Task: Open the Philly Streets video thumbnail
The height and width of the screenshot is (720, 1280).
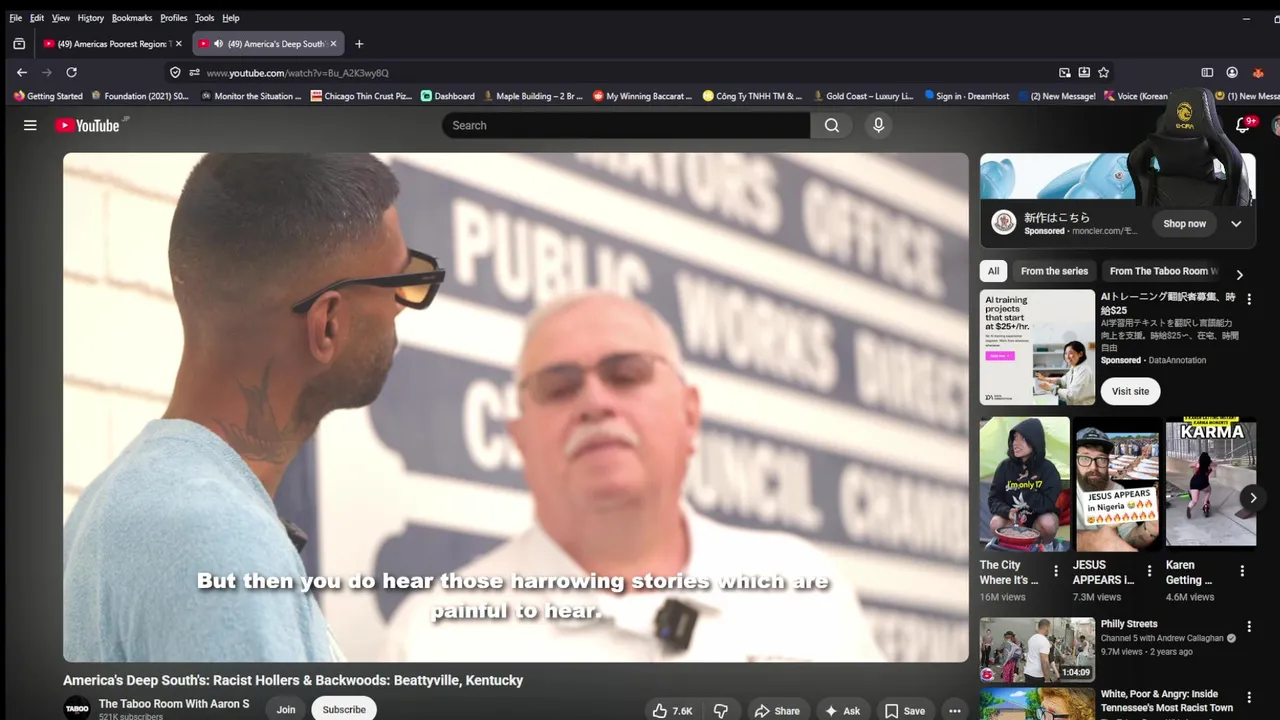Action: (1037, 650)
